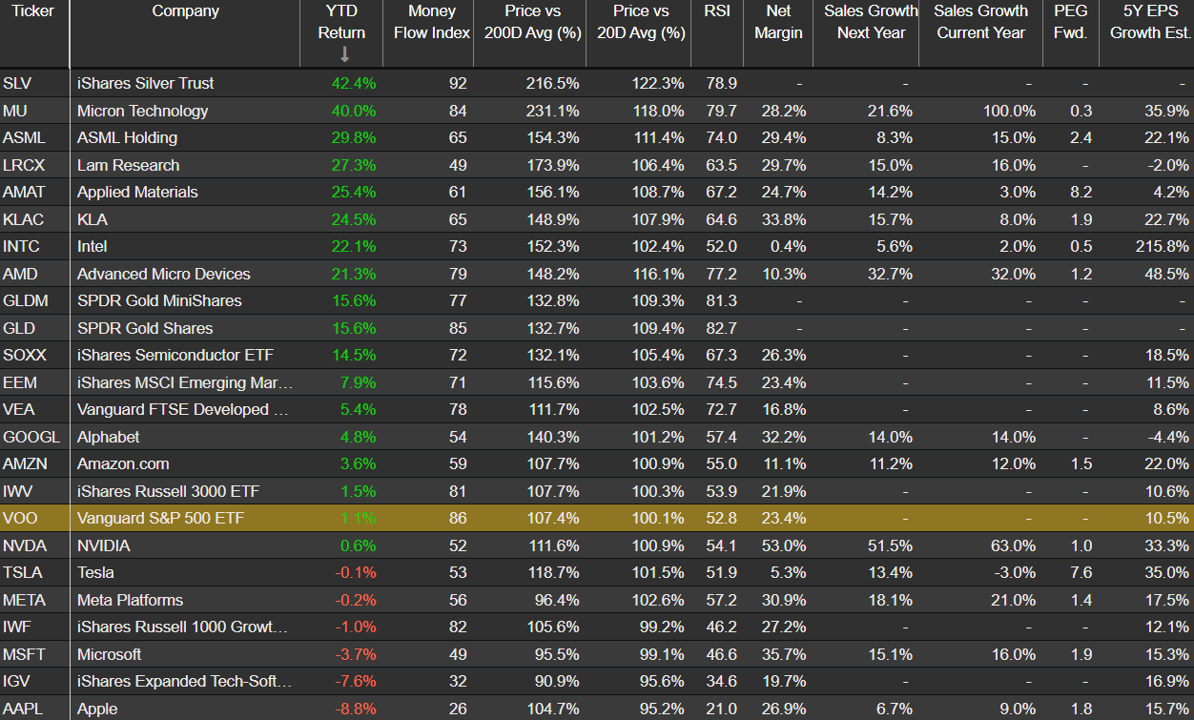The image size is (1194, 720).
Task: Select the GLDM ticker cell
Action: 25,301
